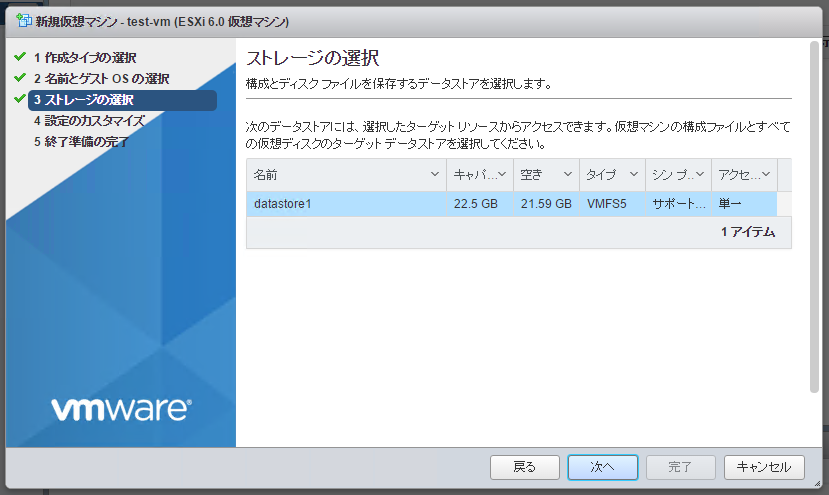829x495 pixels.
Task: Click the 次へ button
Action: click(x=603, y=468)
